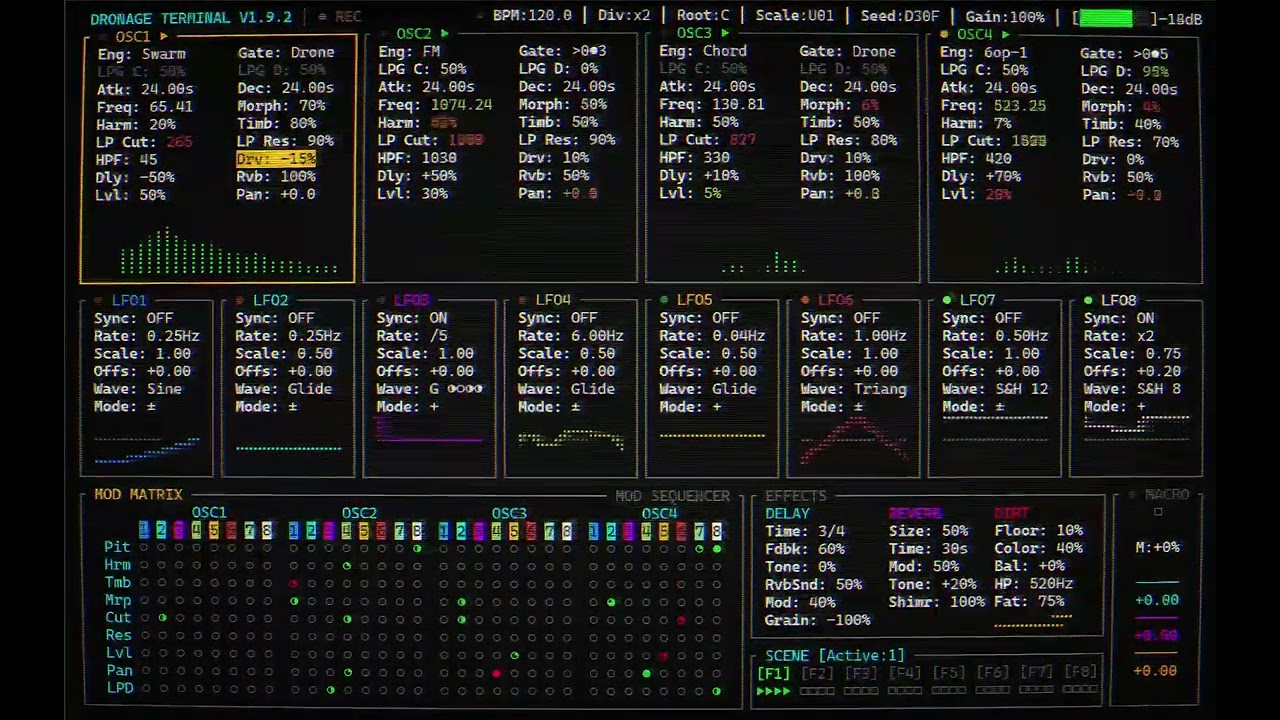Click the LFO5 green status dot

(x=664, y=300)
